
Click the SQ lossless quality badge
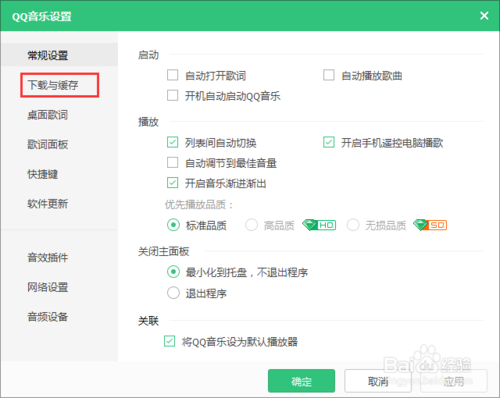coord(430,225)
